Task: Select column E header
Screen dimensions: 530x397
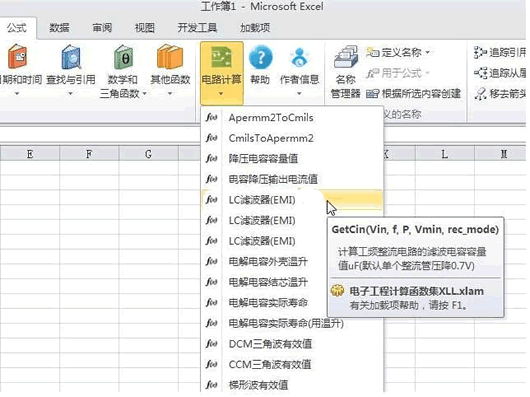Action: pos(30,154)
